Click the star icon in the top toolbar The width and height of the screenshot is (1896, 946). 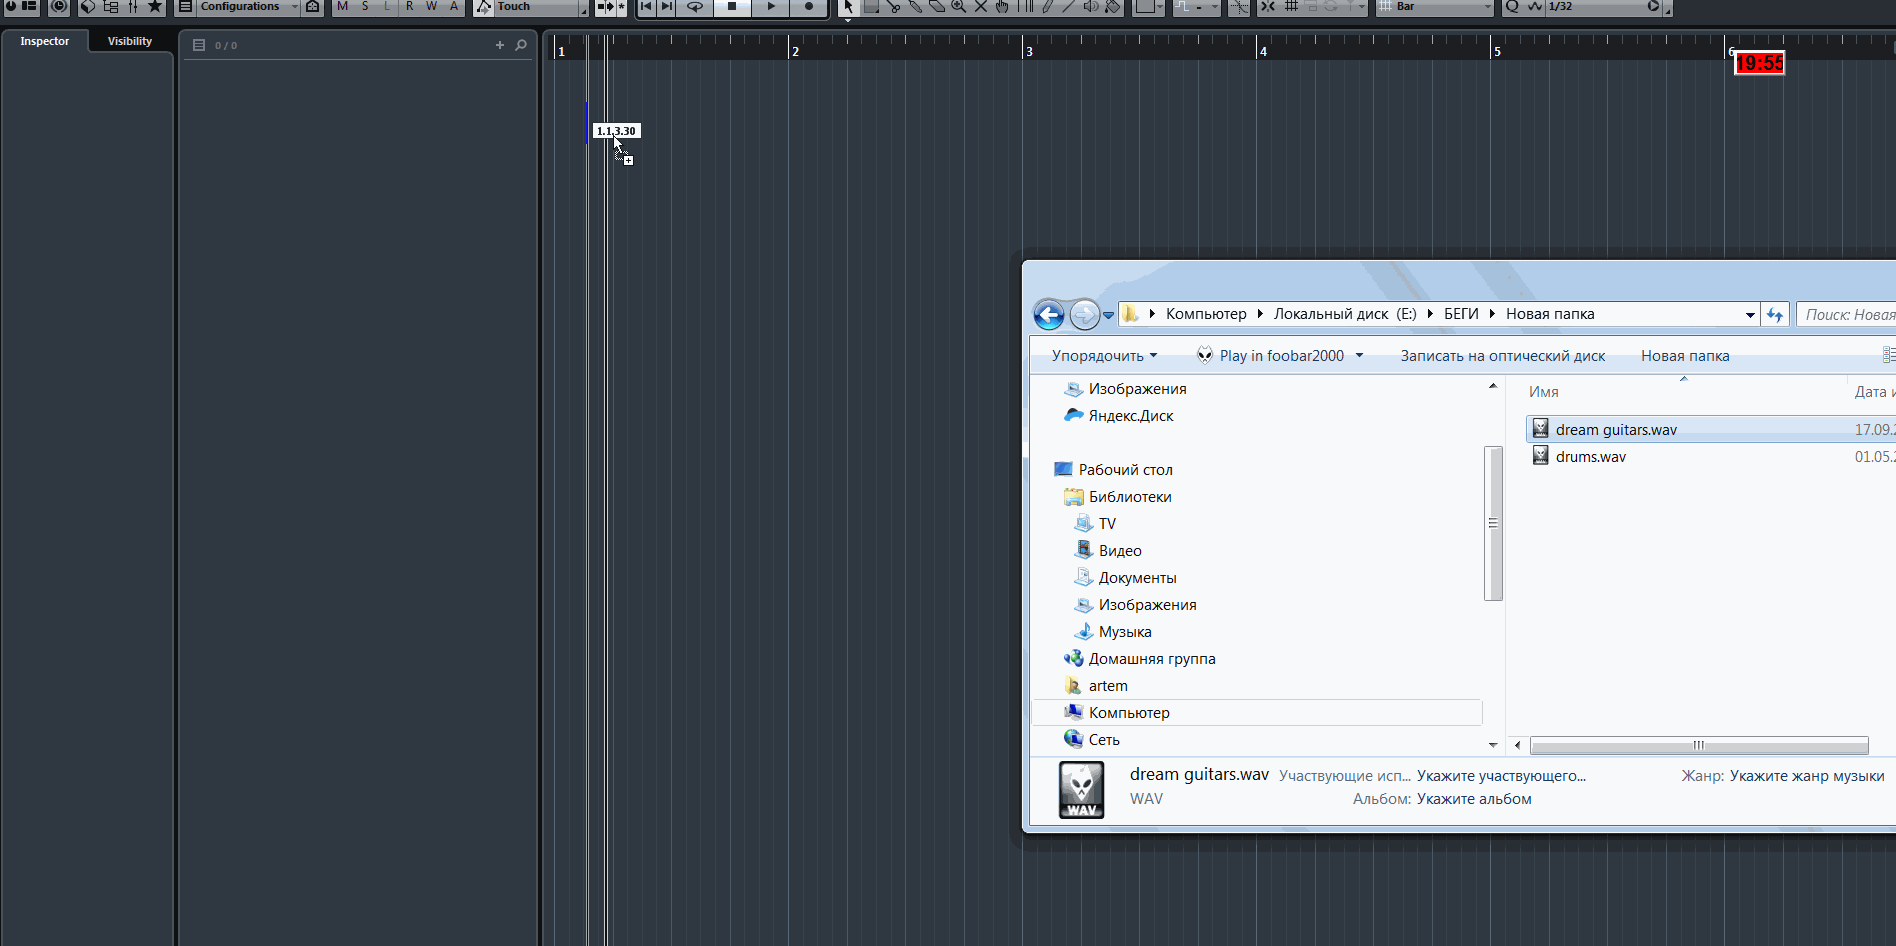pyautogui.click(x=155, y=6)
